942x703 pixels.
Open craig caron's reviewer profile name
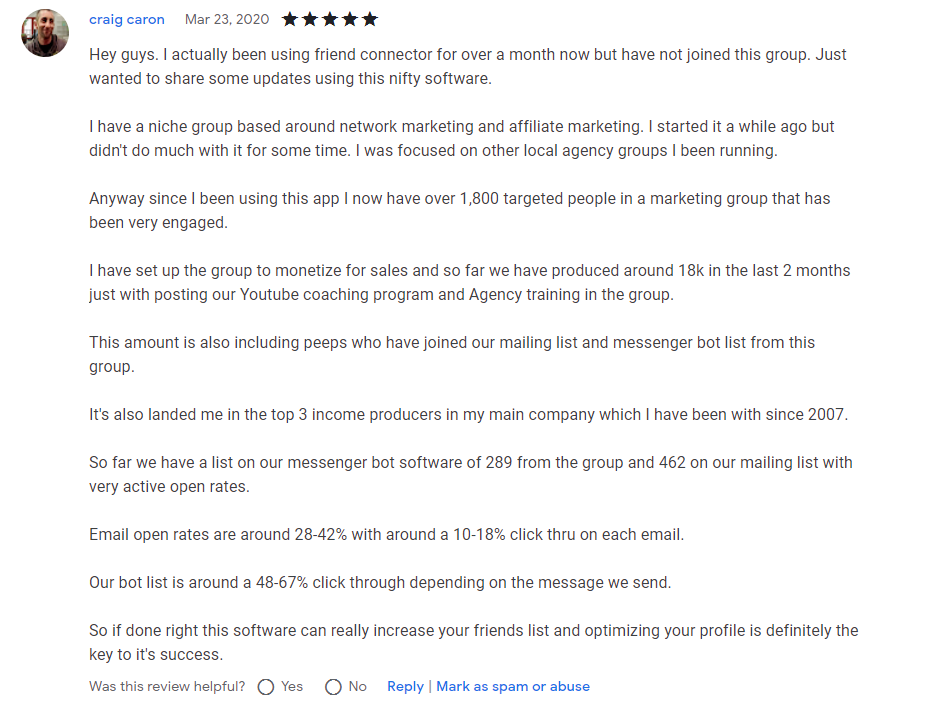pyautogui.click(x=127, y=19)
